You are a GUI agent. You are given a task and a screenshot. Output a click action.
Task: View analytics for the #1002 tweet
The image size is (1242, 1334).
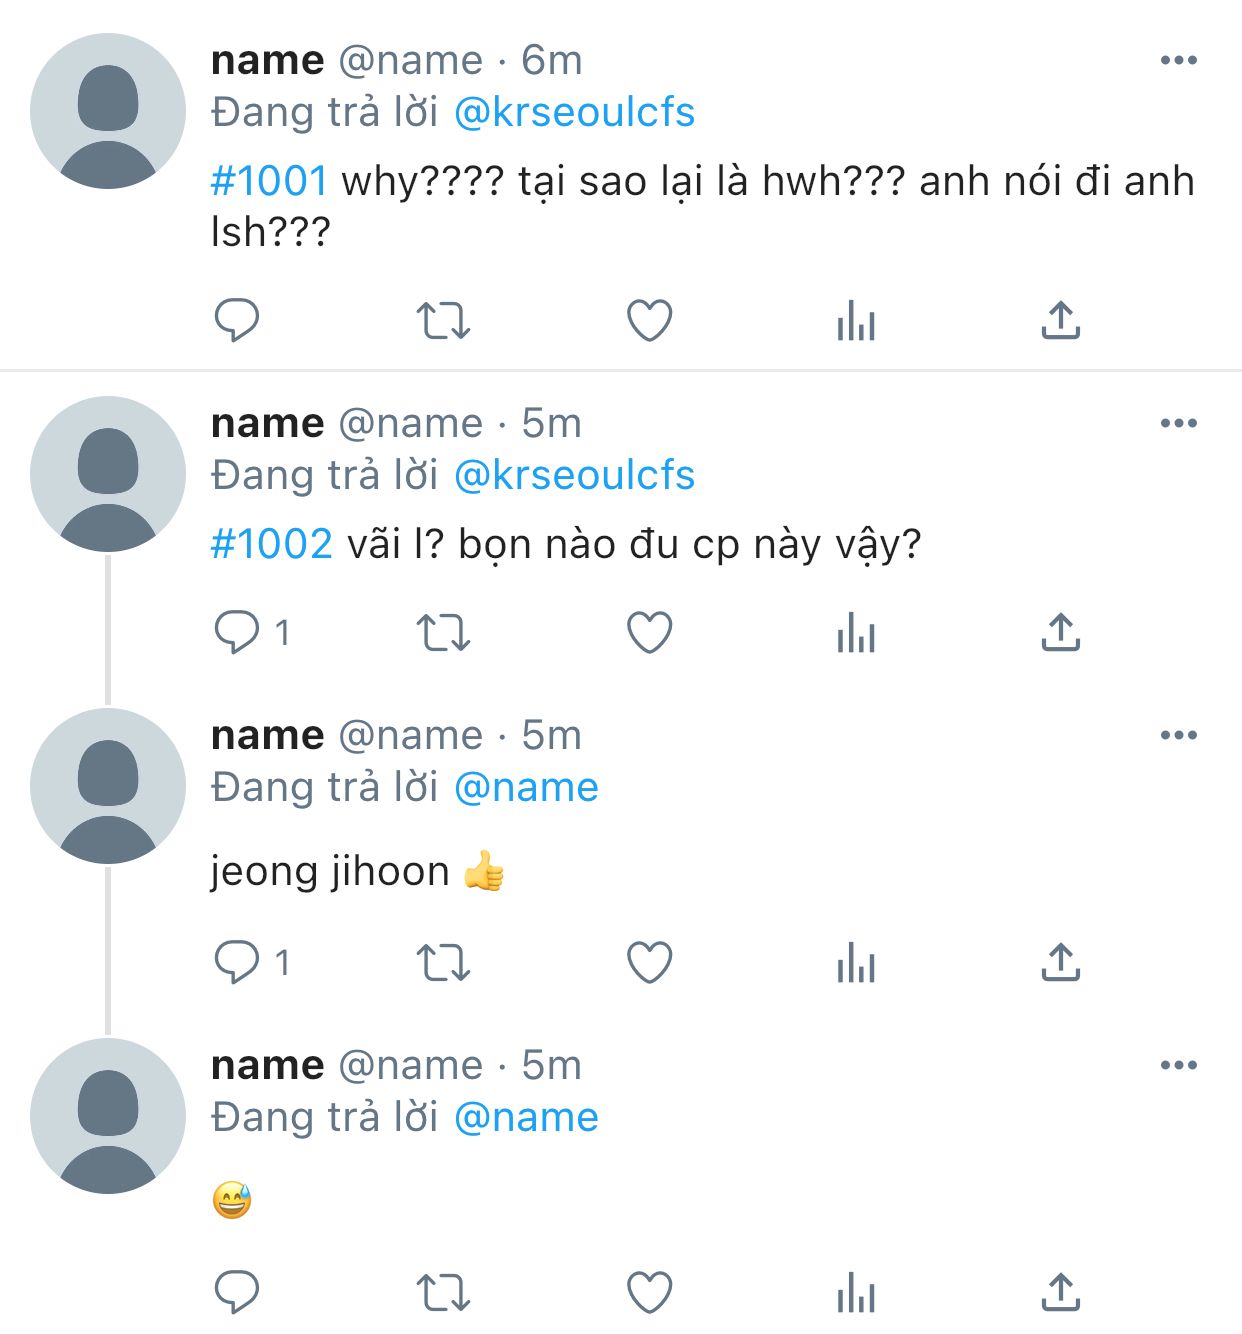(x=856, y=632)
